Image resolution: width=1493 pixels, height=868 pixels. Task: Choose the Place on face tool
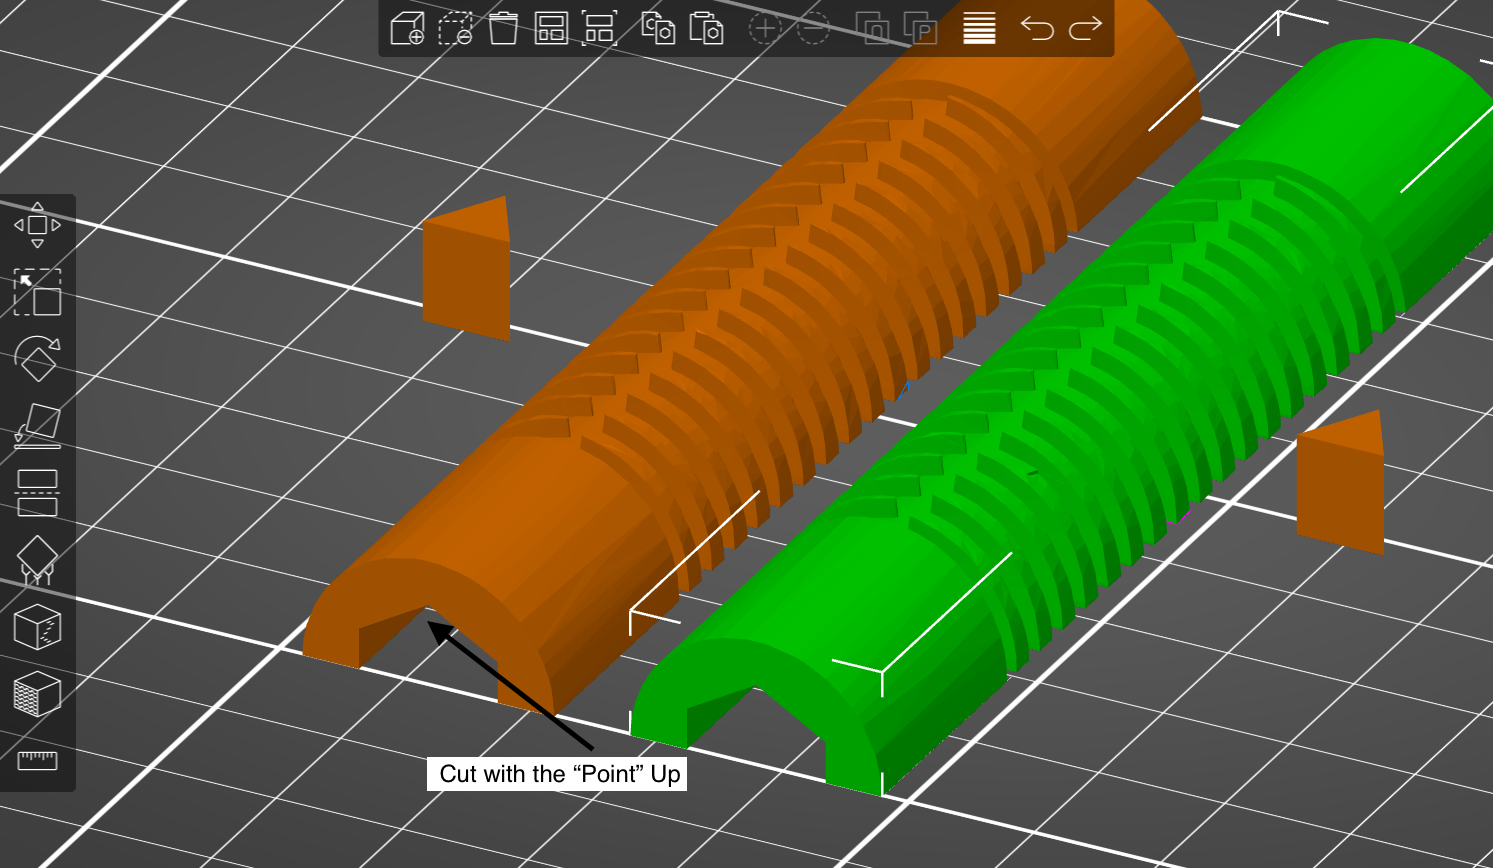click(37, 425)
